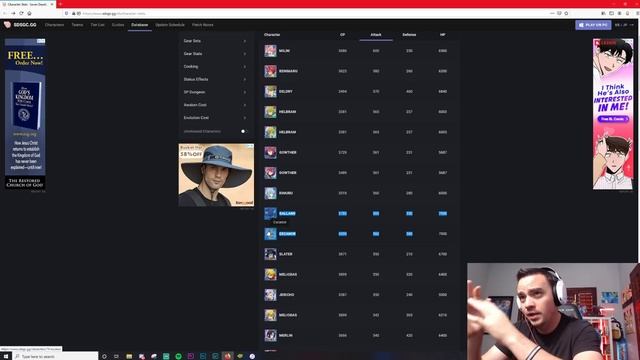
Task: Open Benimaru's character portrait
Action: tap(270, 71)
